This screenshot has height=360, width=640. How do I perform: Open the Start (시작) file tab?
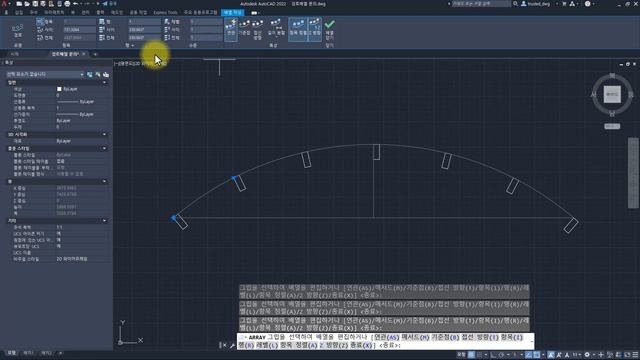(15, 54)
